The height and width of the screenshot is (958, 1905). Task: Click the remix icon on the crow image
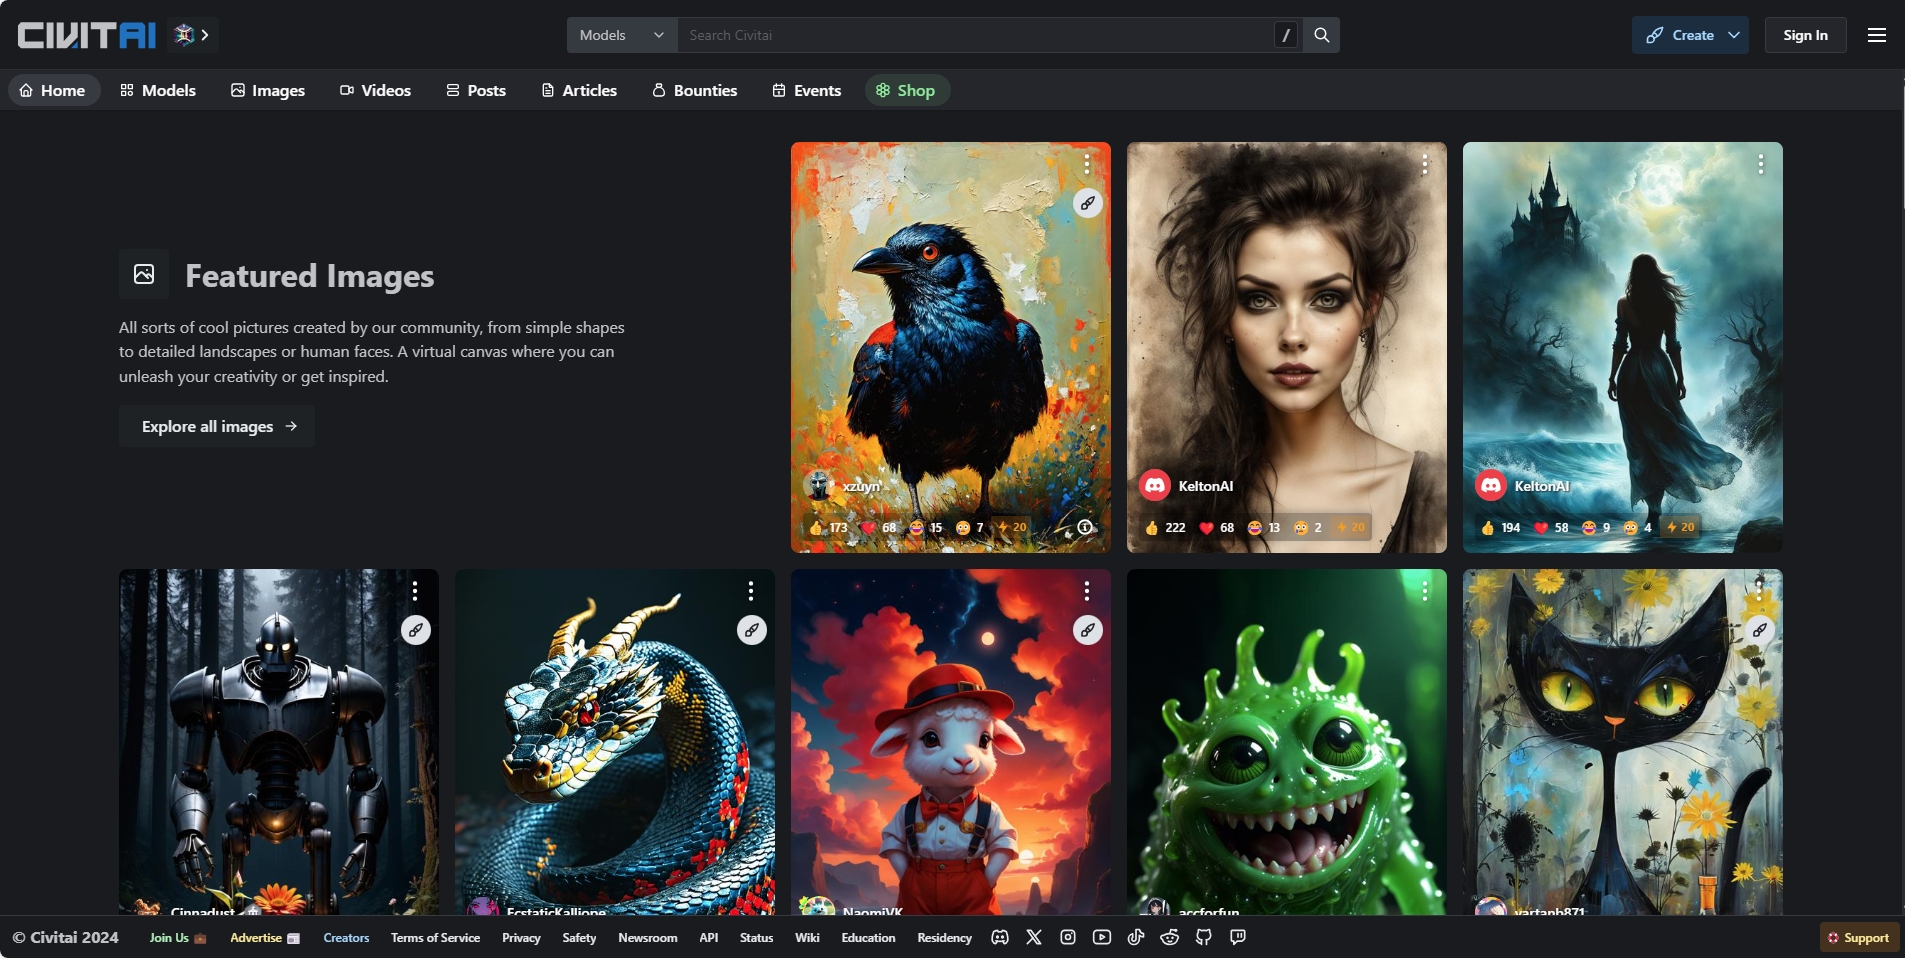tap(1087, 203)
